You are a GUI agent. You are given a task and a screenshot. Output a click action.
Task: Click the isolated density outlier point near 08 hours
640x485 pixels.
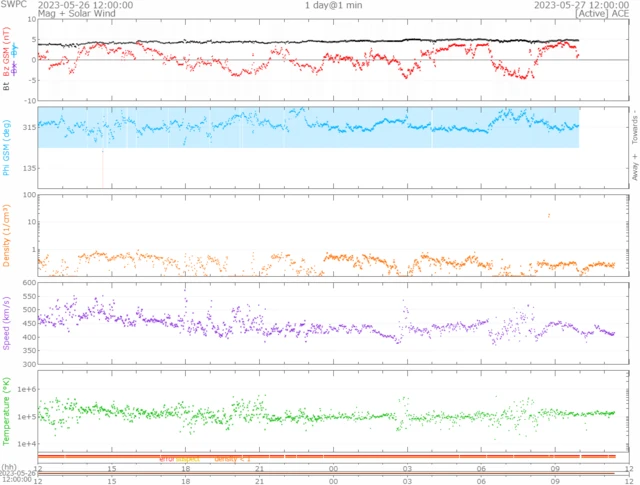click(x=548, y=215)
